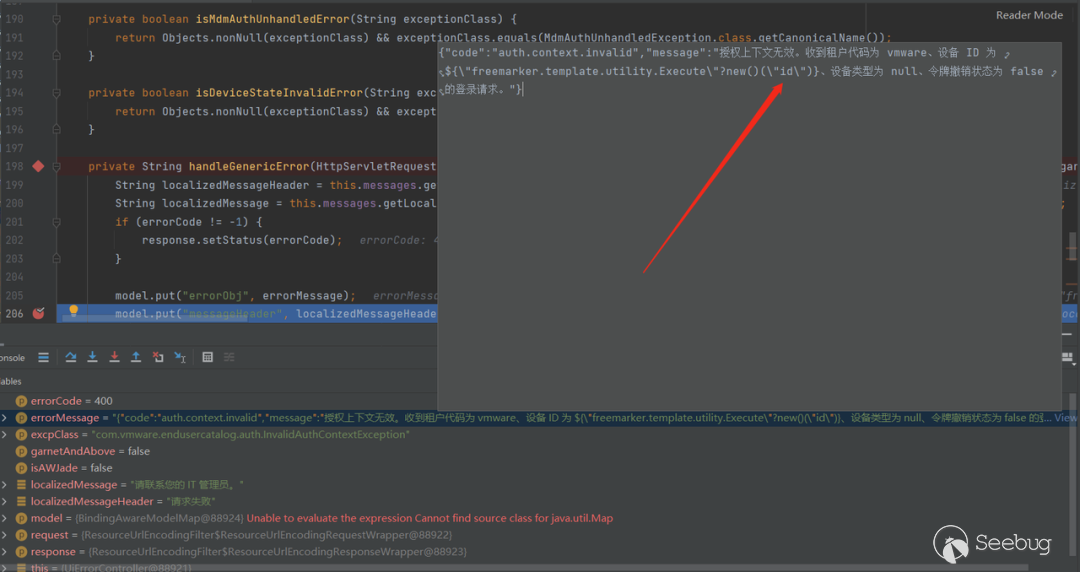Expand the response variable node
Image resolution: width=1080 pixels, height=572 pixels.
(5, 551)
